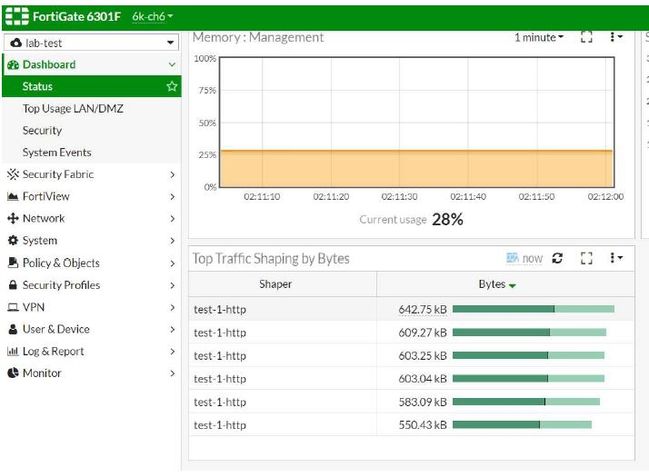Open Top Traffic Shaping widget options menu
This screenshot has width=649, height=476.
(x=617, y=258)
